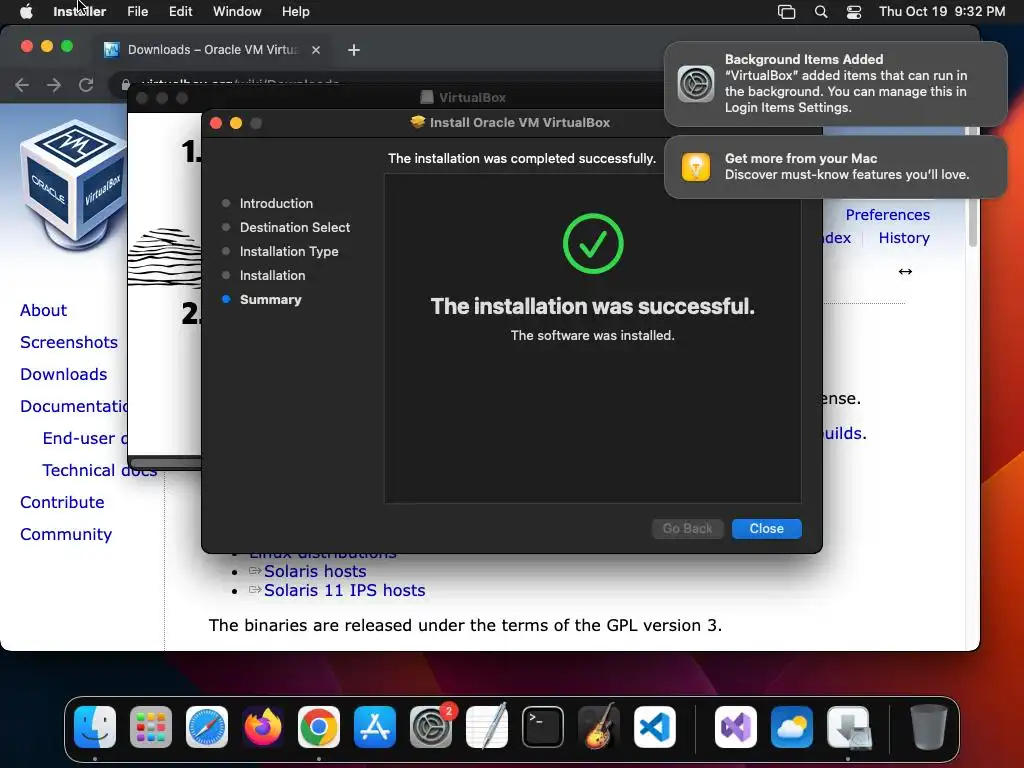1024x768 pixels.
Task: Open the Downloads sidebar link
Action: coord(63,374)
